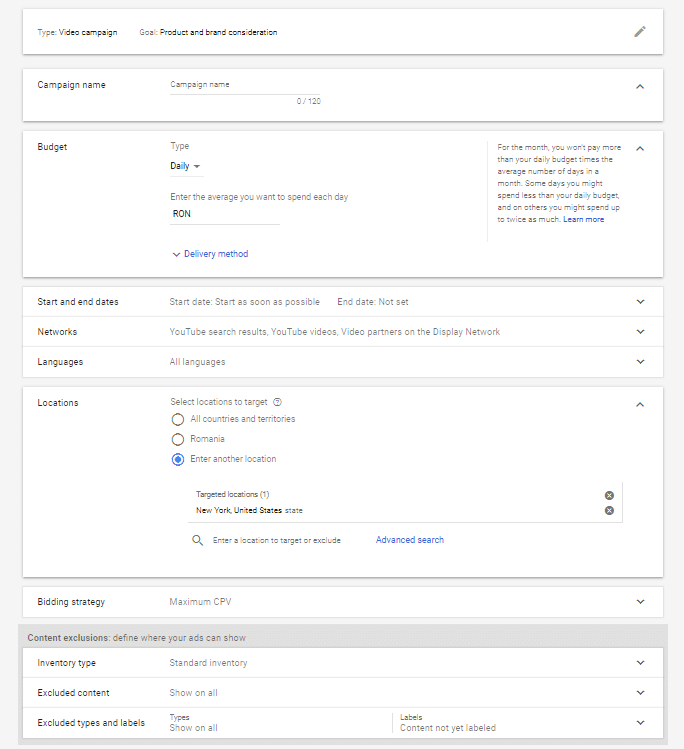Select Enter another location radio button
The height and width of the screenshot is (749, 684).
(x=178, y=460)
